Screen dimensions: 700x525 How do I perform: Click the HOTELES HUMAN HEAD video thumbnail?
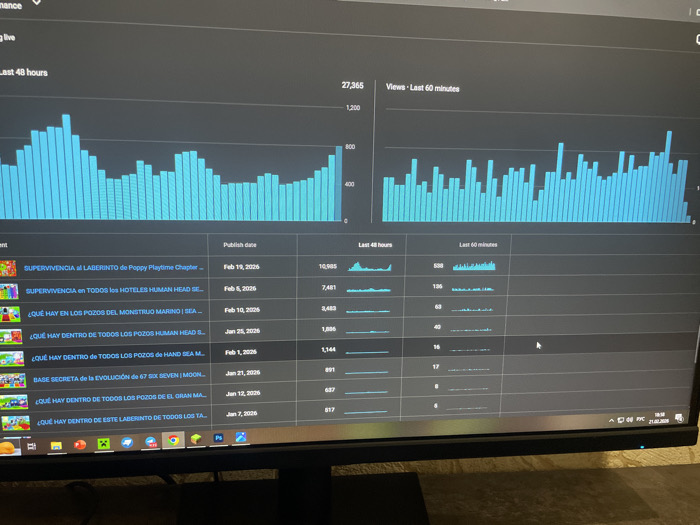point(9,292)
